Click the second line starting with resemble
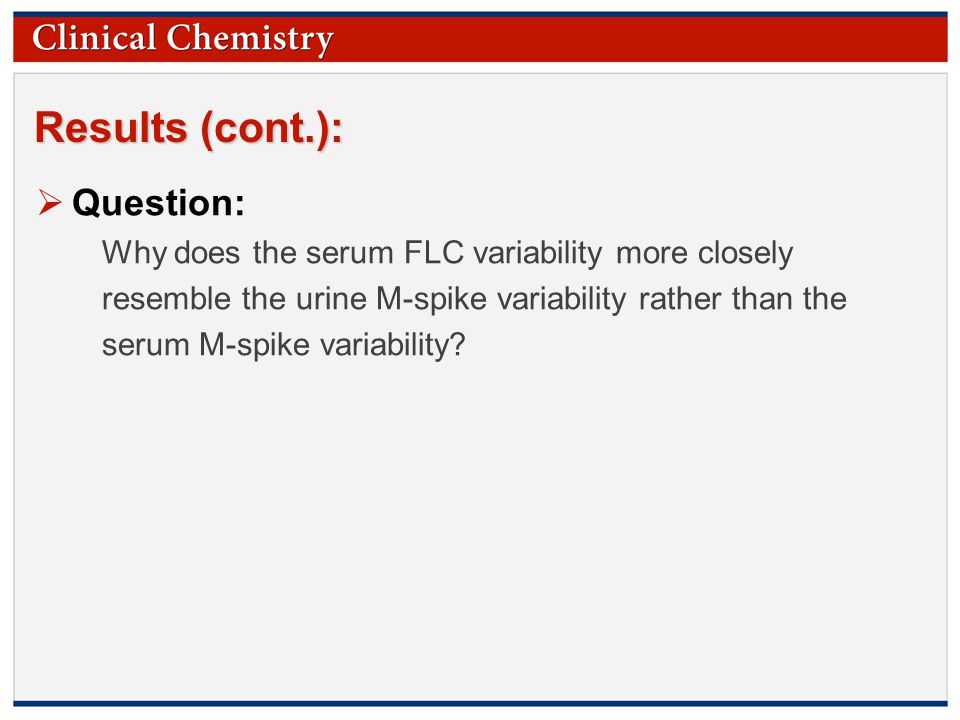This screenshot has width=960, height=720. 474,299
